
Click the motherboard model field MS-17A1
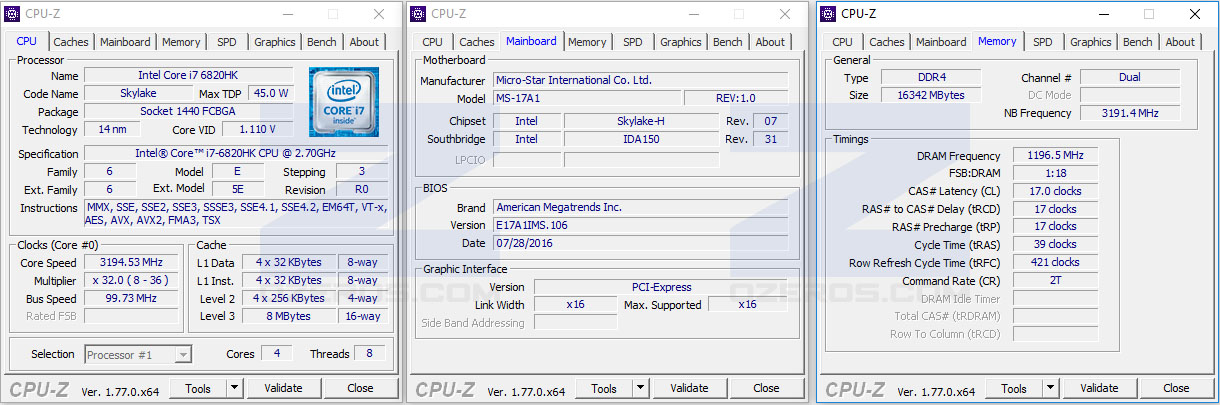pyautogui.click(x=587, y=98)
